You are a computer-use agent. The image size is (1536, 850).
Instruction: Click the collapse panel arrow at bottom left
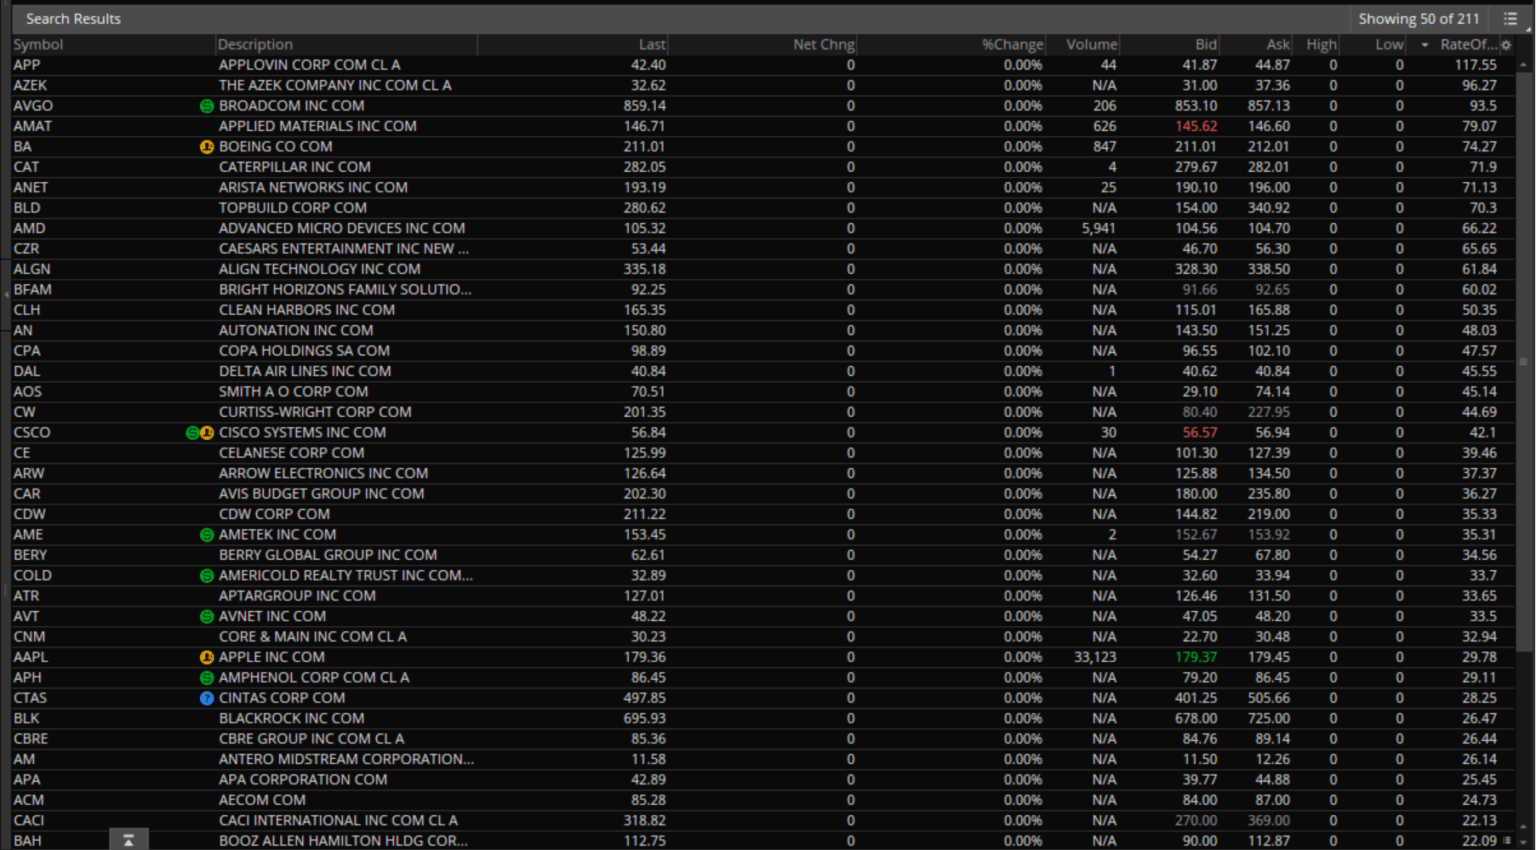tap(128, 840)
